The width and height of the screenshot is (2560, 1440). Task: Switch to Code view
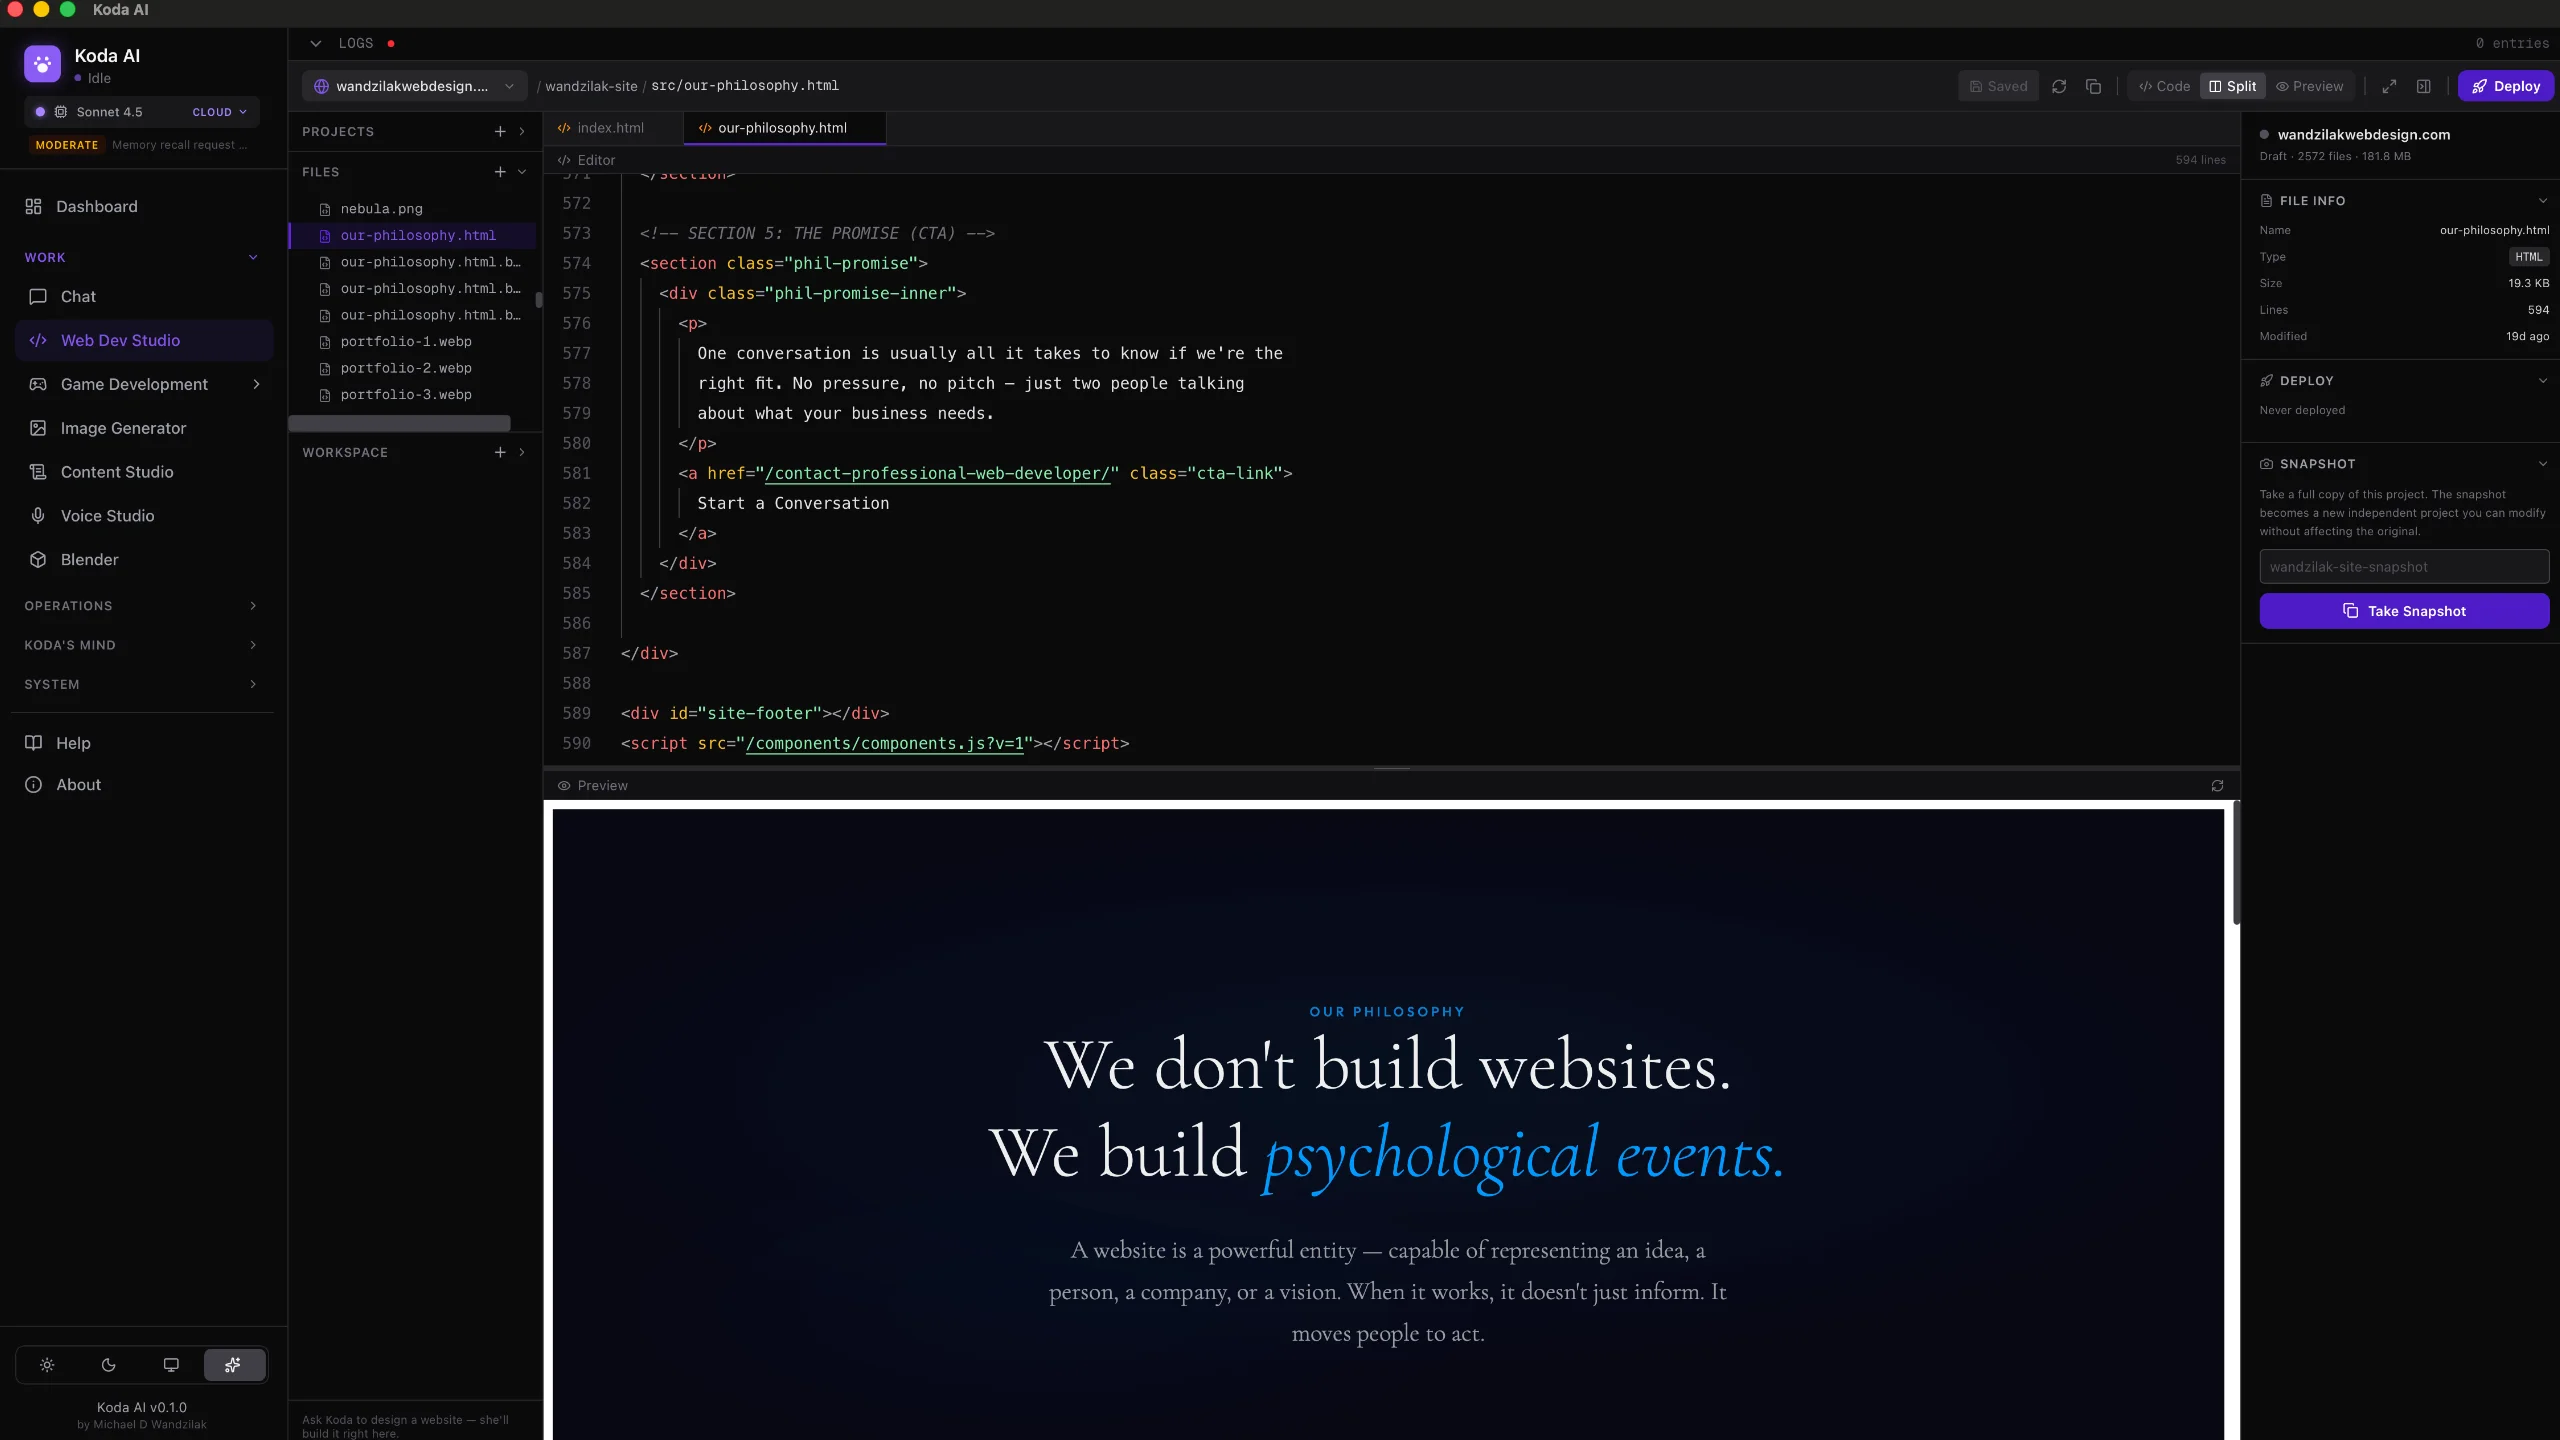[x=2164, y=86]
